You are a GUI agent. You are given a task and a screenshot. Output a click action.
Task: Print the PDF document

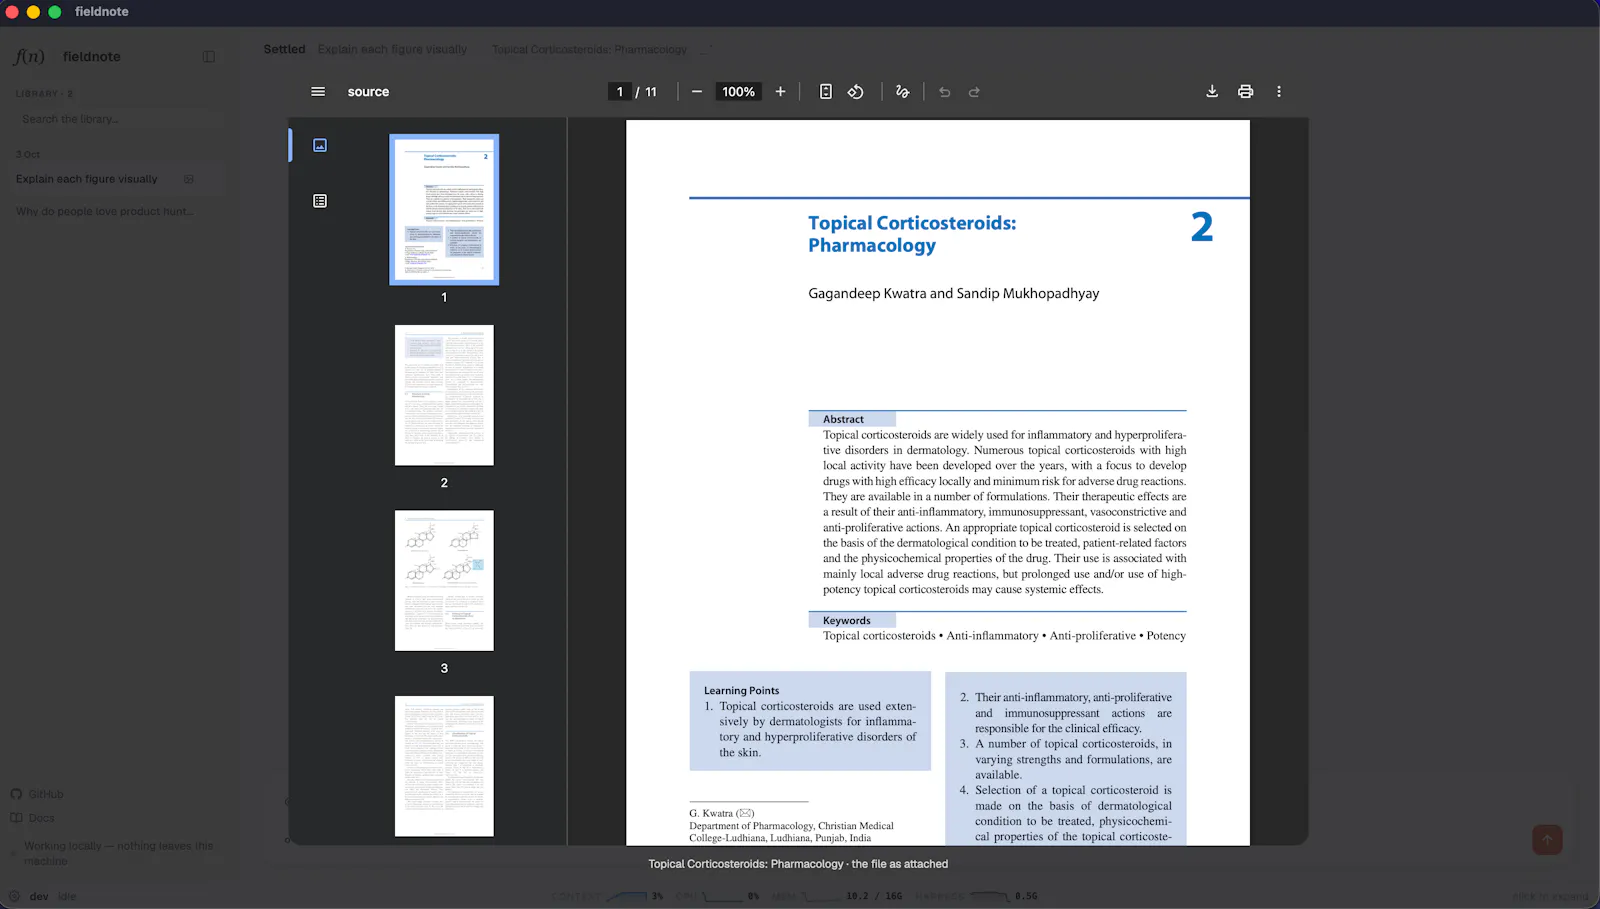click(1246, 92)
